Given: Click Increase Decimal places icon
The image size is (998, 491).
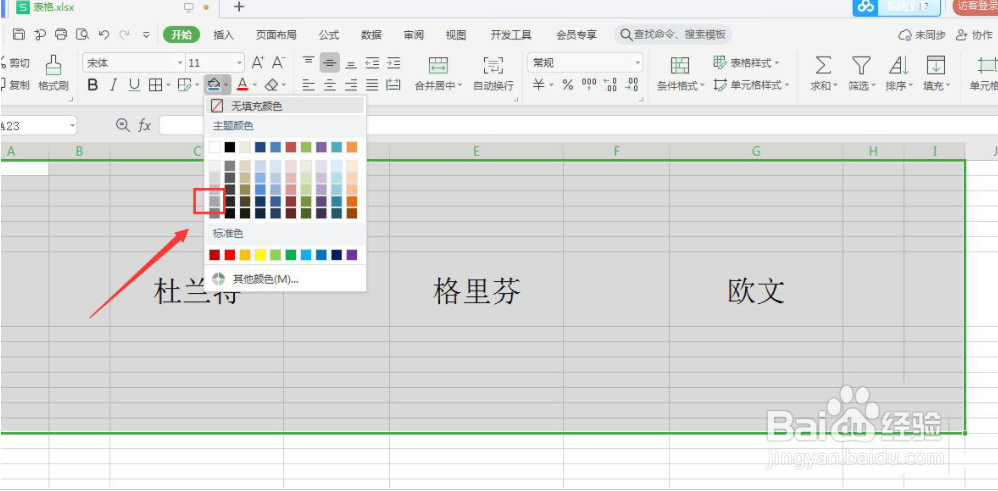Looking at the screenshot, I should pyautogui.click(x=610, y=85).
